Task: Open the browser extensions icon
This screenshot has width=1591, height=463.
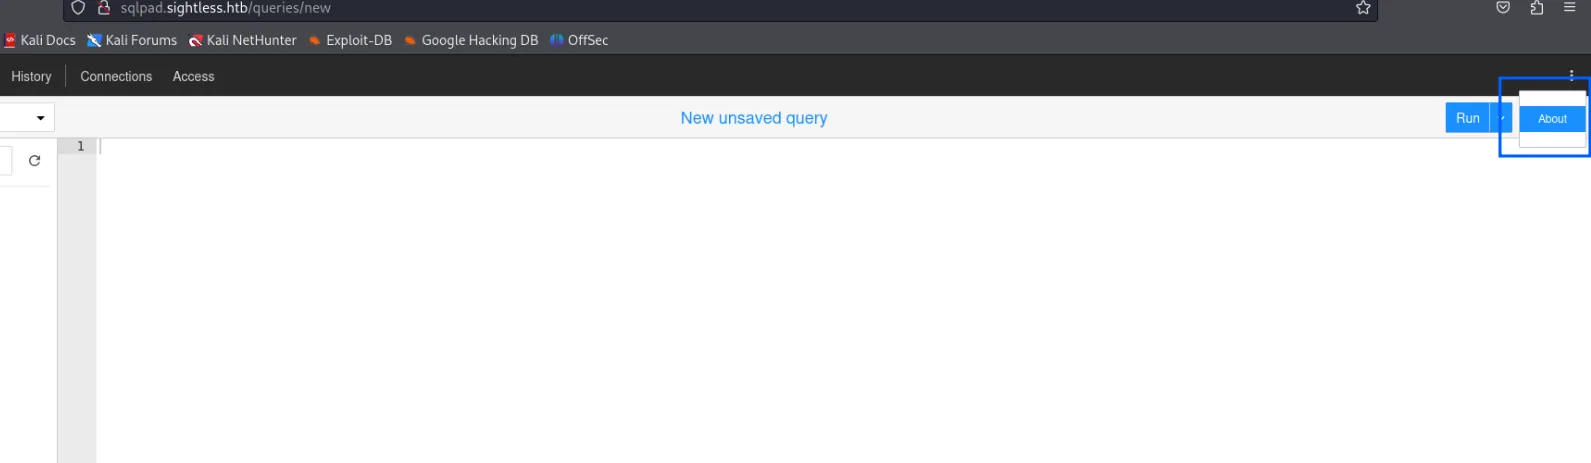Action: point(1537,8)
